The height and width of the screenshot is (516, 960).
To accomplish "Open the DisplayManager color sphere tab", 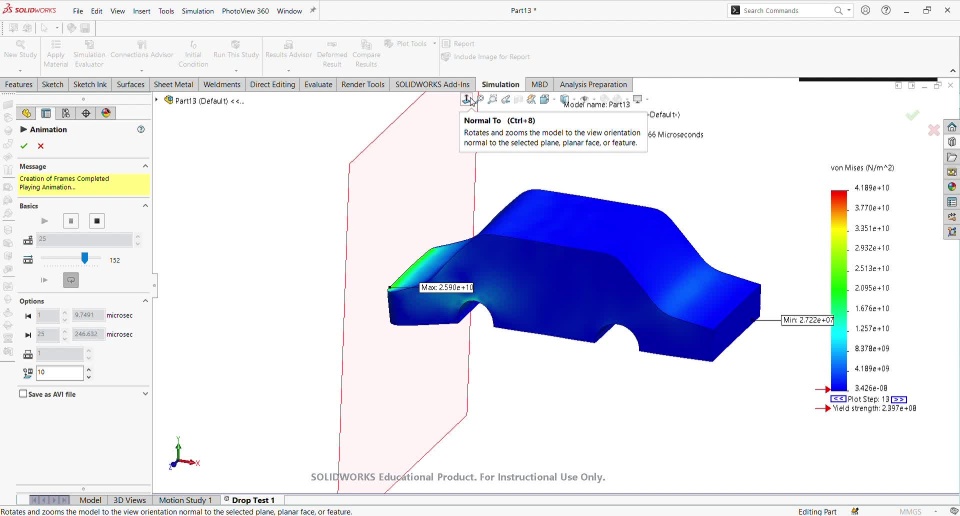I will tap(106, 113).
